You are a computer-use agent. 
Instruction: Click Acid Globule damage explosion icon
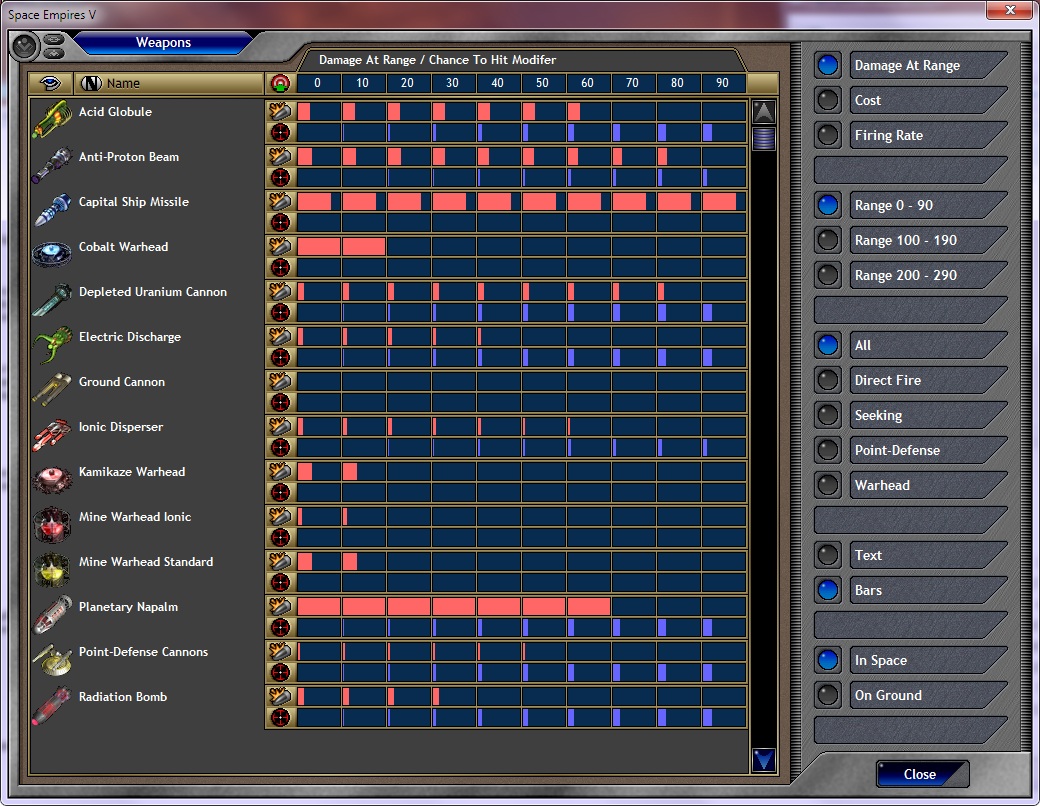(281, 111)
